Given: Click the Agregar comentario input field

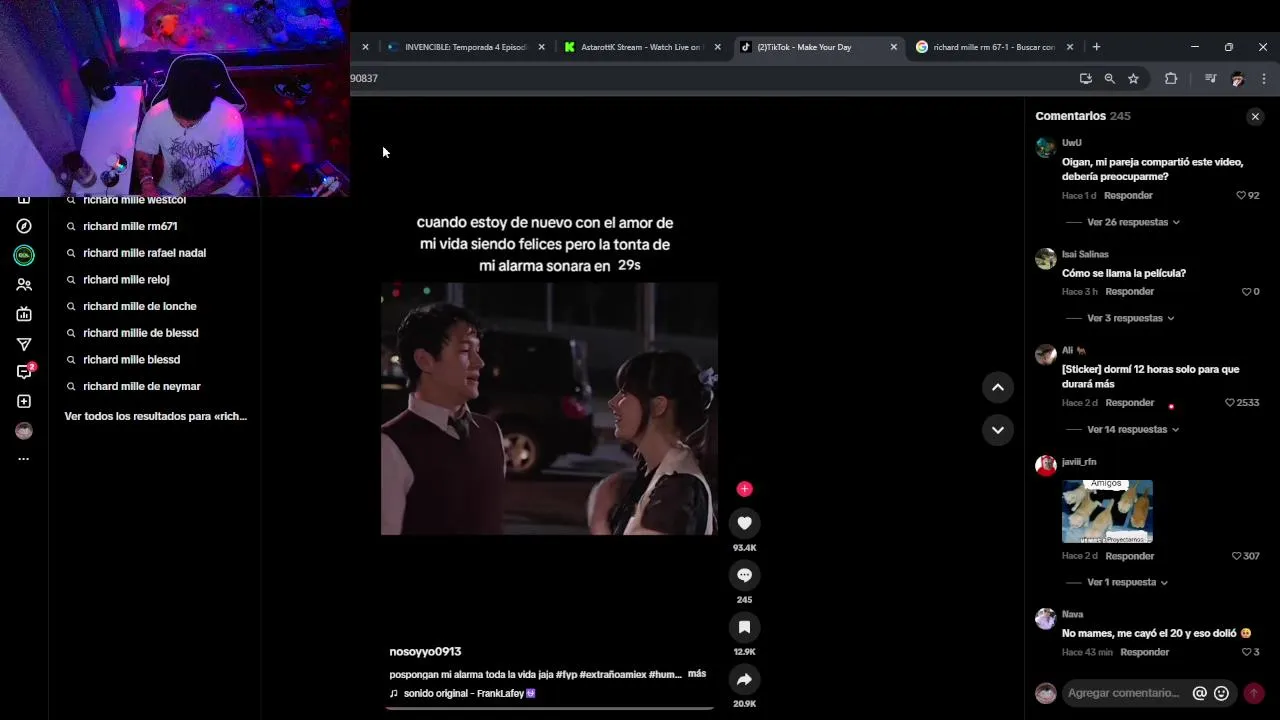Looking at the screenshot, I should click(x=1124, y=693).
